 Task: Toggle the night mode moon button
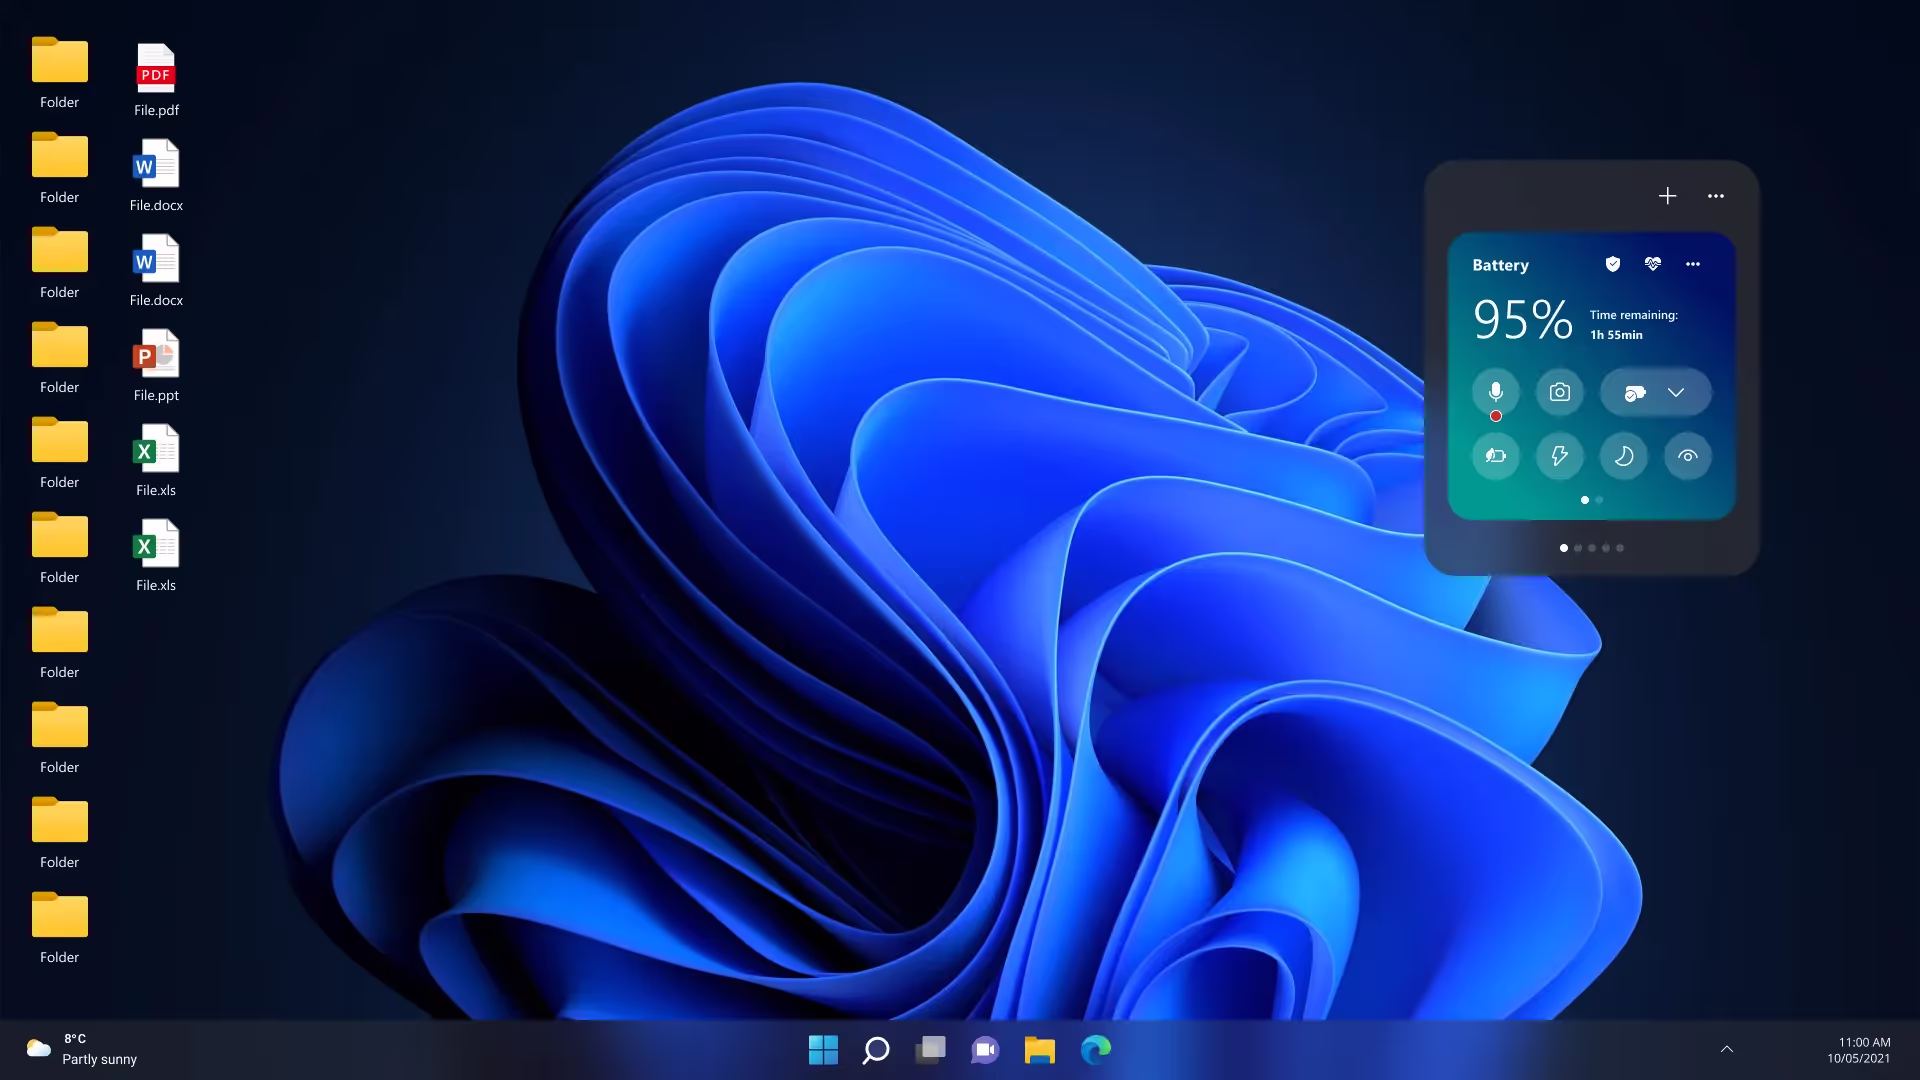click(1623, 456)
